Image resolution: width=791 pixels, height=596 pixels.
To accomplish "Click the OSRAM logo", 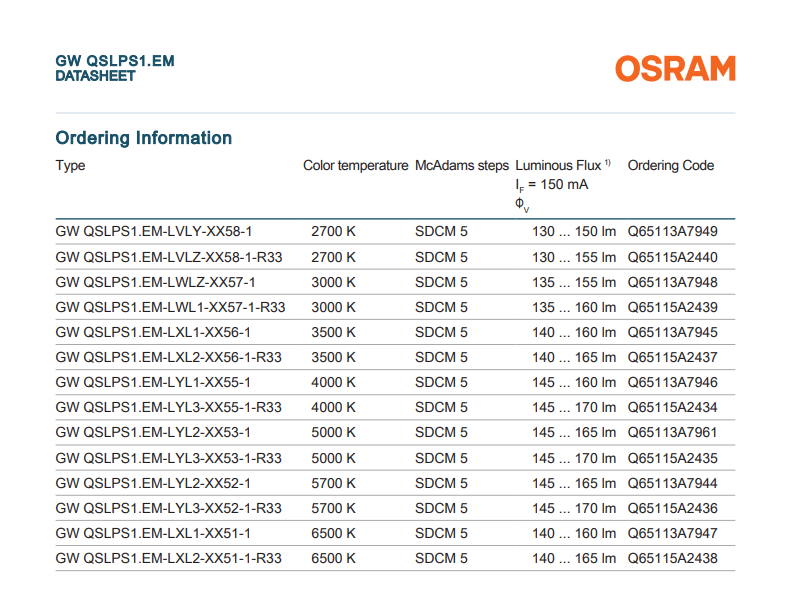I will 675,68.
